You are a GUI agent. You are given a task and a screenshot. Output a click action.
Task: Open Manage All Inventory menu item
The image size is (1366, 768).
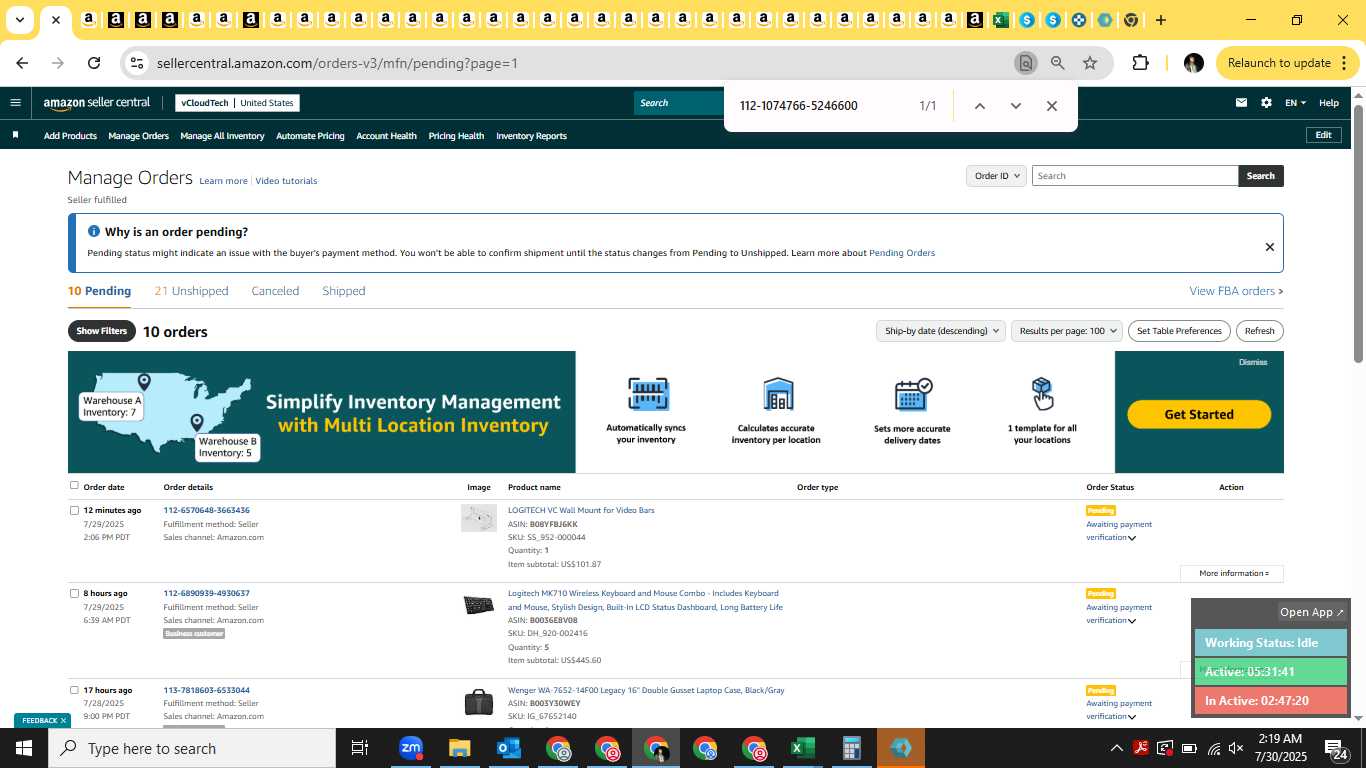(222, 136)
